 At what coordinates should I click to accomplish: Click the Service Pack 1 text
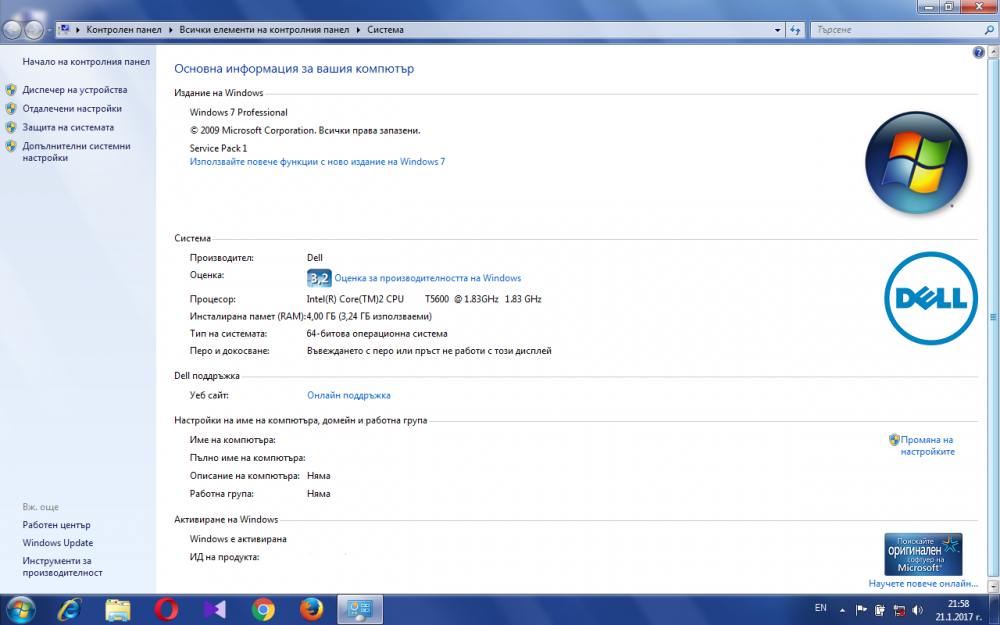click(218, 148)
